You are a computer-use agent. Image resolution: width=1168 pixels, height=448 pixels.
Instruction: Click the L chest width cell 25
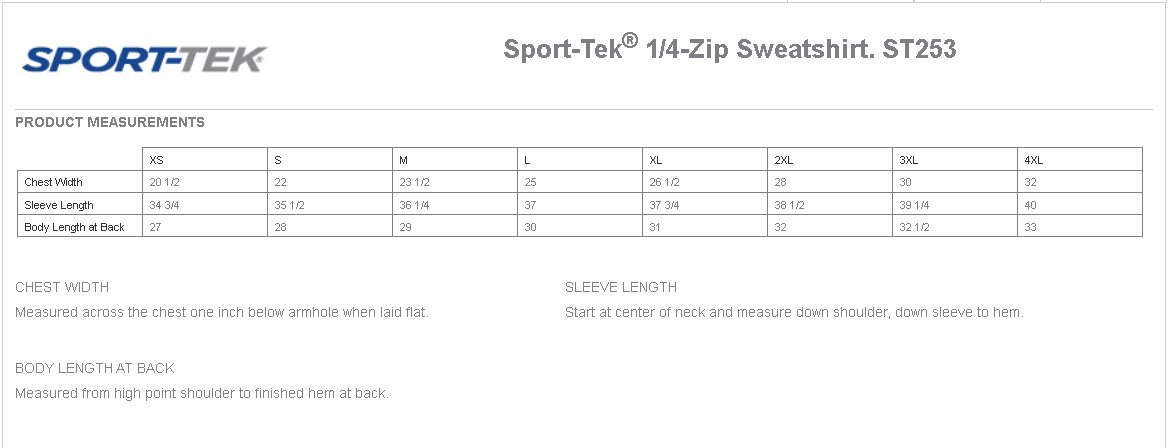(530, 182)
